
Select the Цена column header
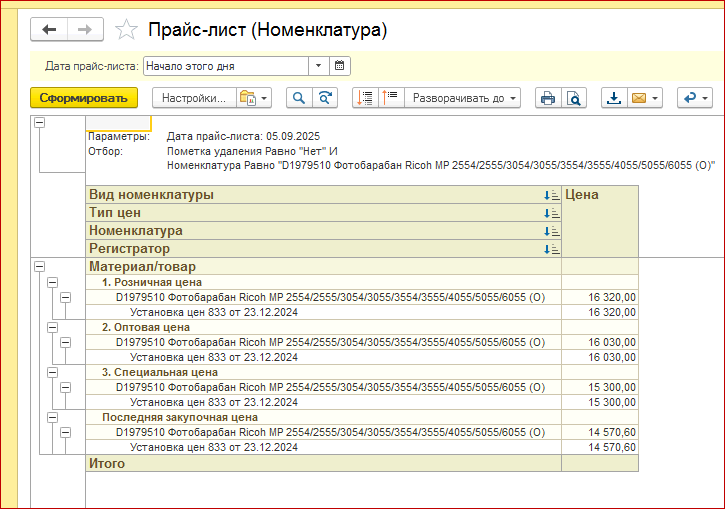tap(600, 221)
